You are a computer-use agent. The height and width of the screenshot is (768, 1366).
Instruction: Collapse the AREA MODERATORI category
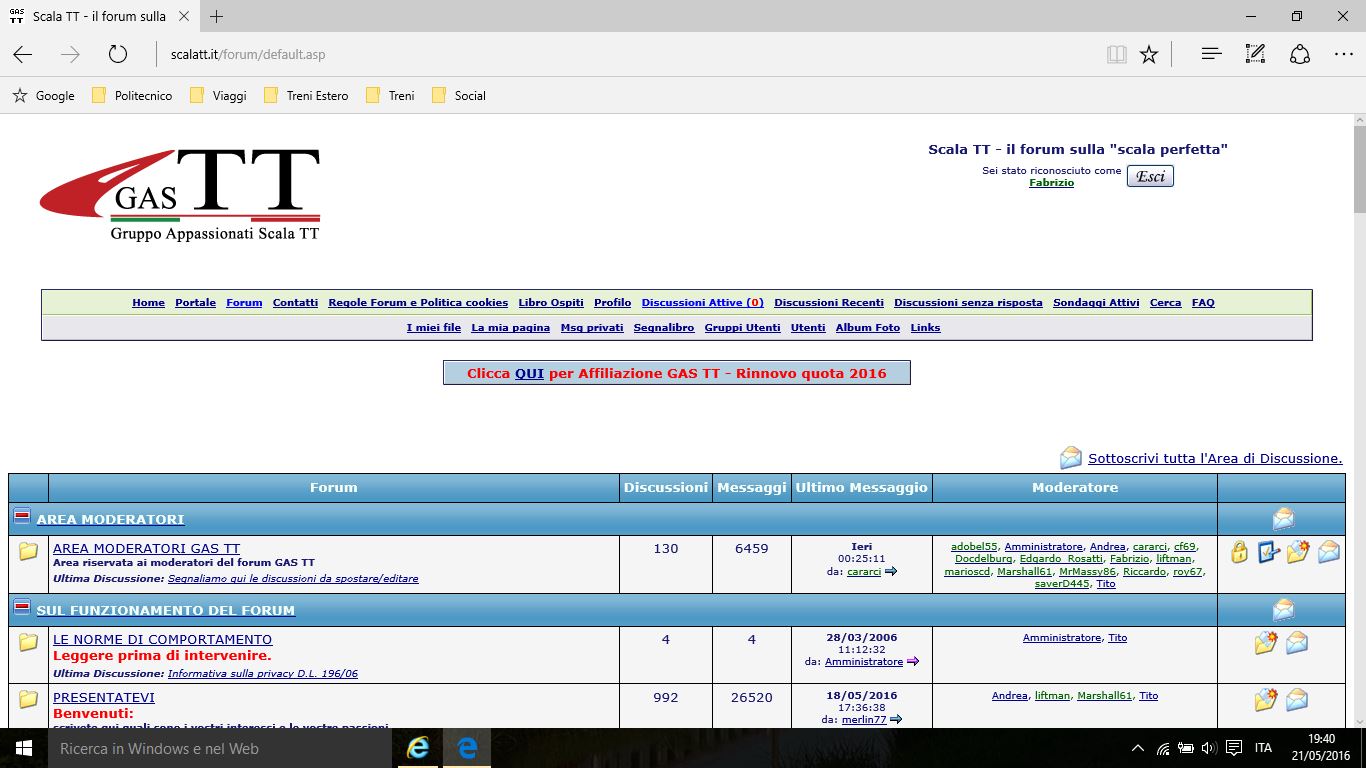pyautogui.click(x=21, y=517)
